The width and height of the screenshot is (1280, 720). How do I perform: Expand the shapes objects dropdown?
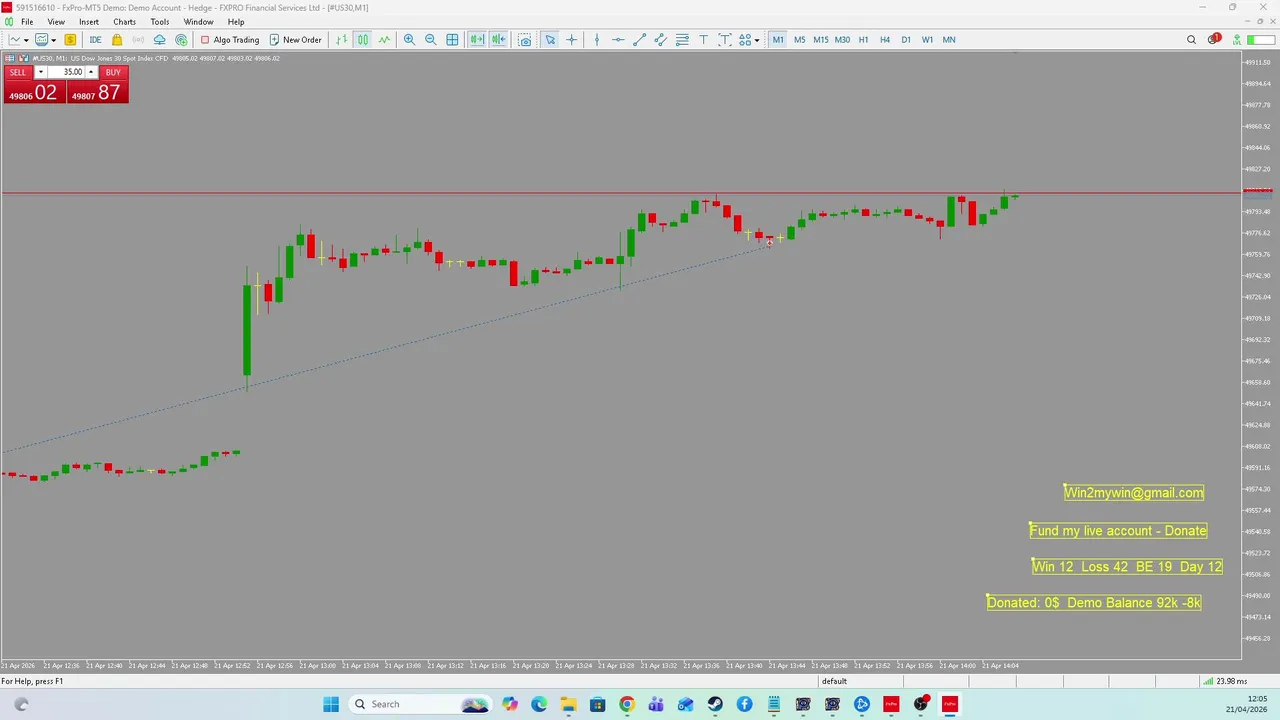point(757,40)
